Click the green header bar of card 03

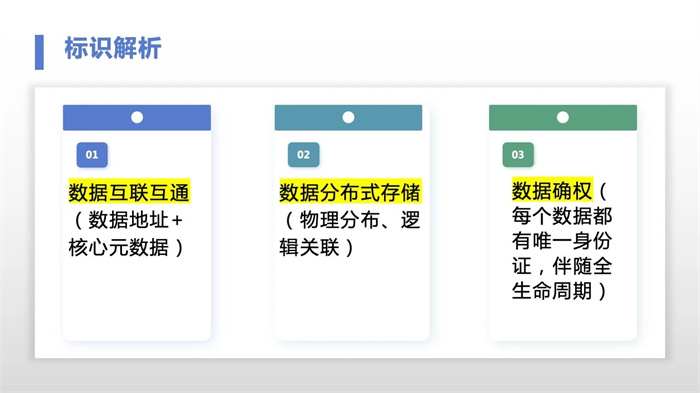(x=563, y=117)
